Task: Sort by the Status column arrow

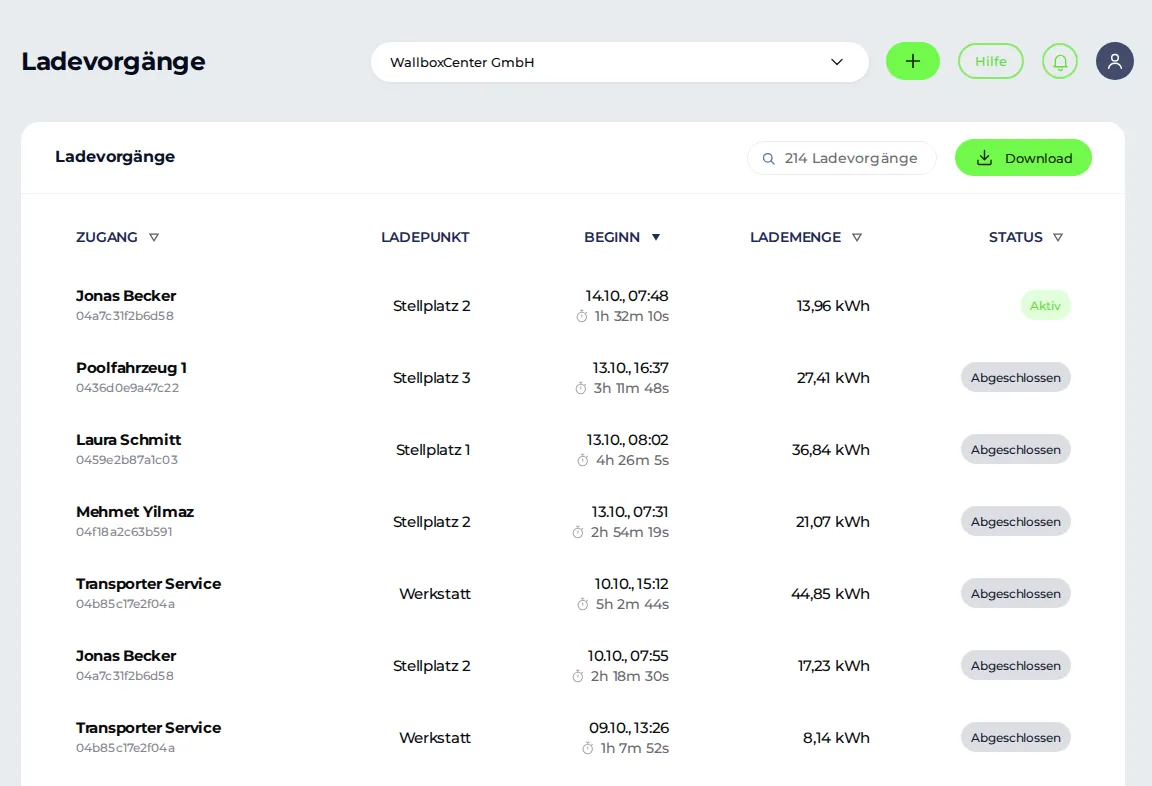Action: pos(1058,237)
